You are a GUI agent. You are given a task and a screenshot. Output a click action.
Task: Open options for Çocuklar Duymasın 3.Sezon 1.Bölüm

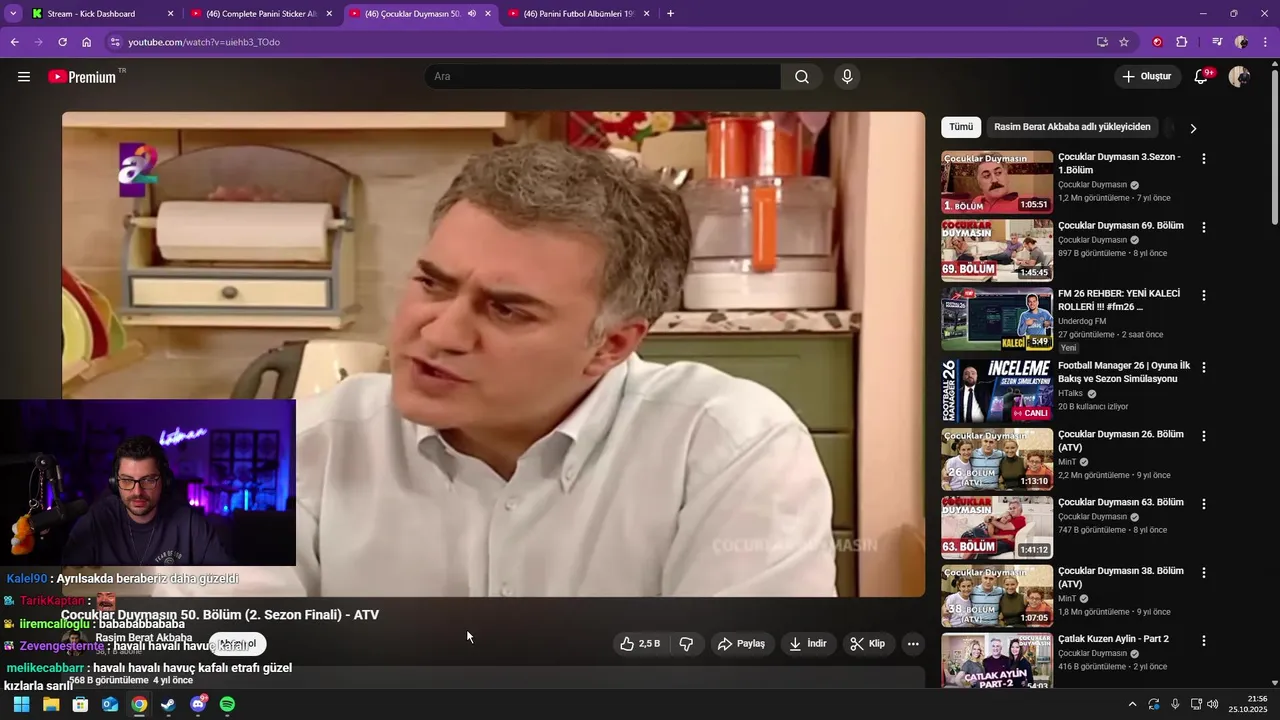1204,159
